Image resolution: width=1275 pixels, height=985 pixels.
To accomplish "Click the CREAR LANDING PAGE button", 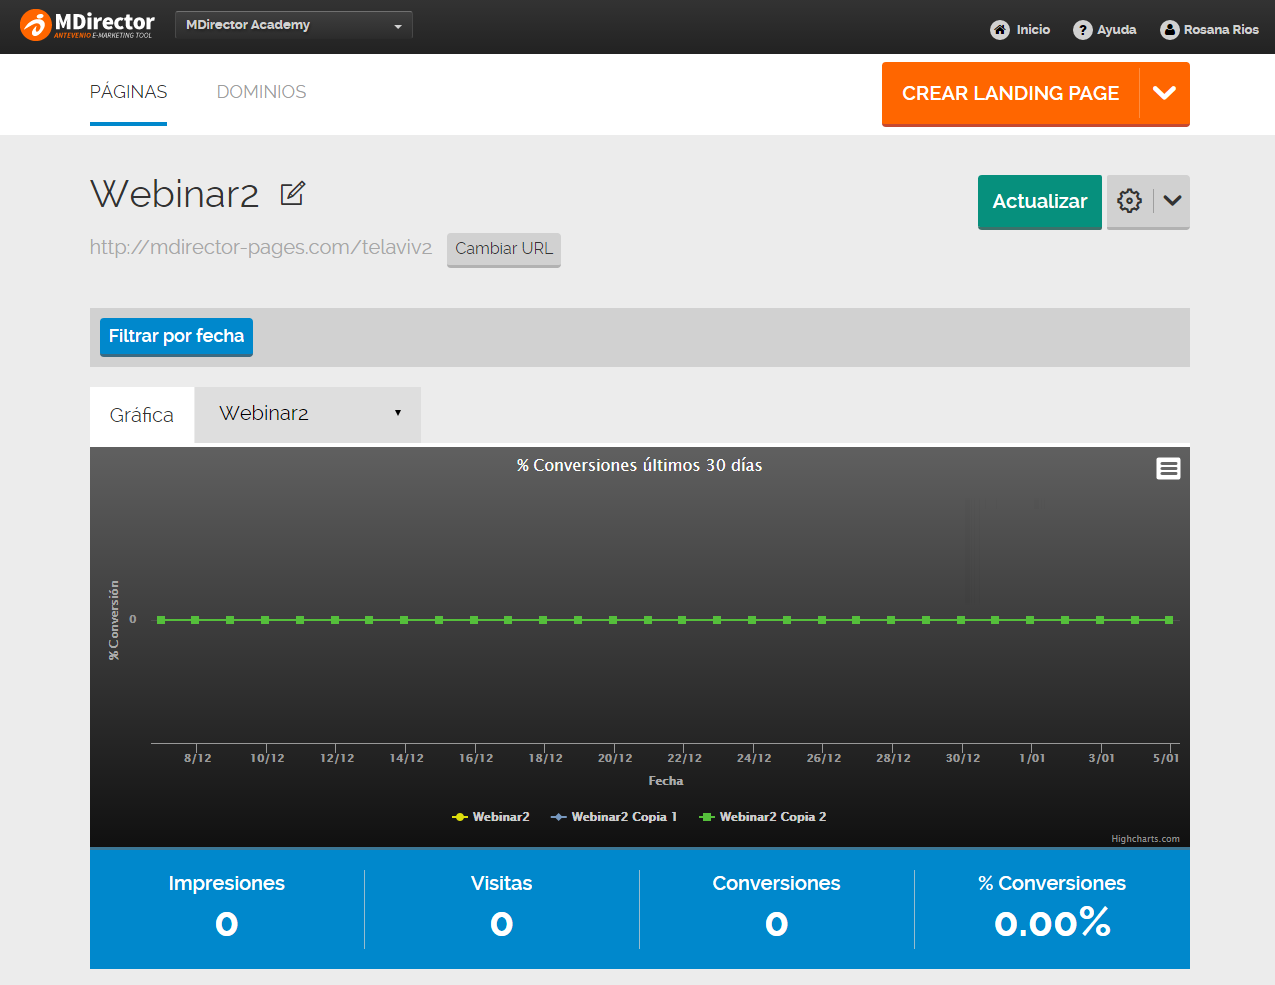I will [1010, 93].
